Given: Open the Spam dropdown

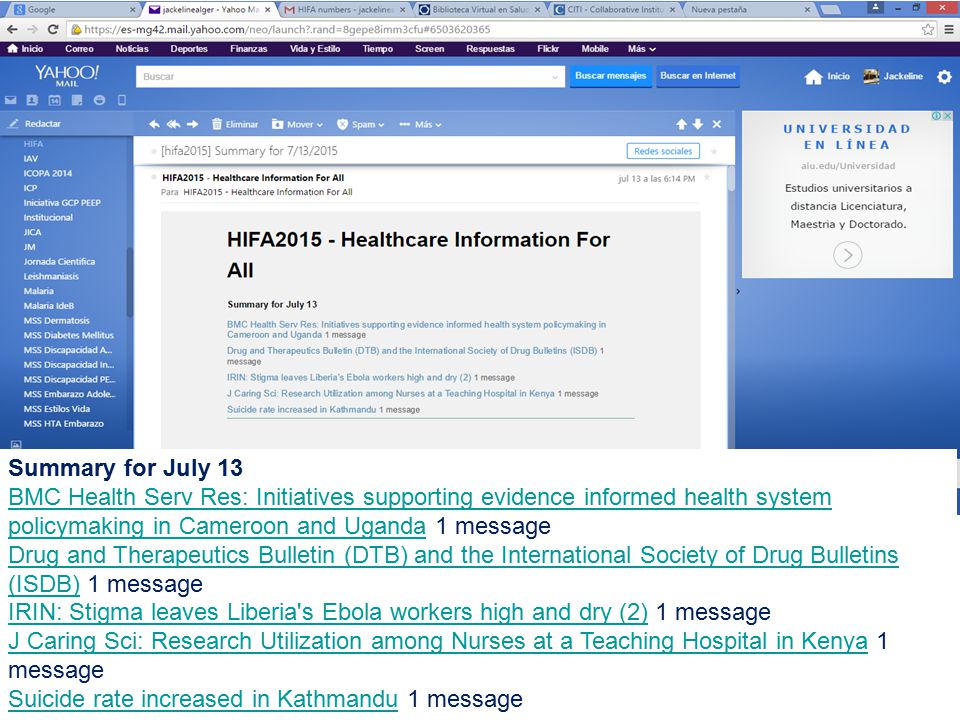Looking at the screenshot, I should 361,124.
